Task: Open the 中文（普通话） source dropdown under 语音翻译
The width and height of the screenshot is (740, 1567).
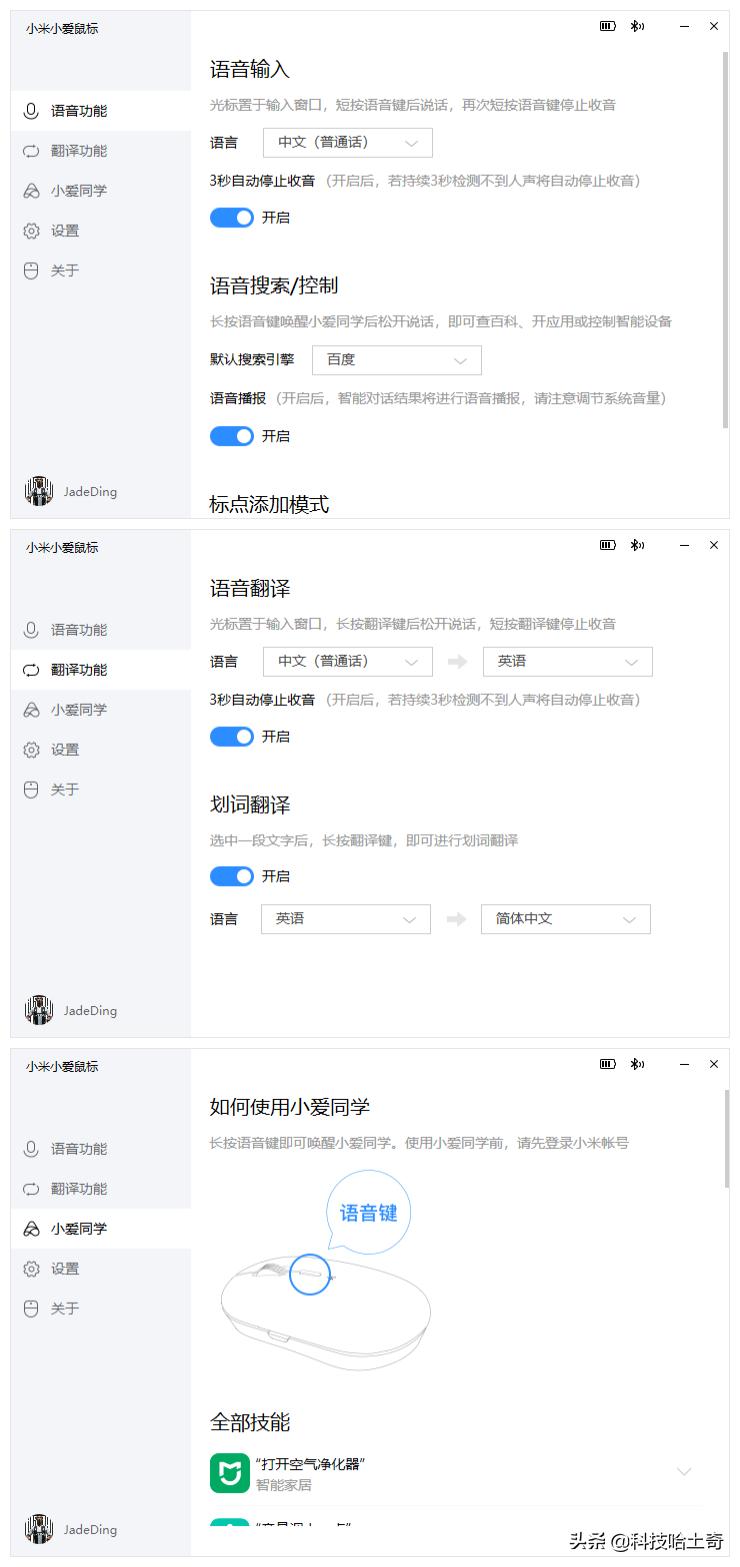Action: point(348,662)
